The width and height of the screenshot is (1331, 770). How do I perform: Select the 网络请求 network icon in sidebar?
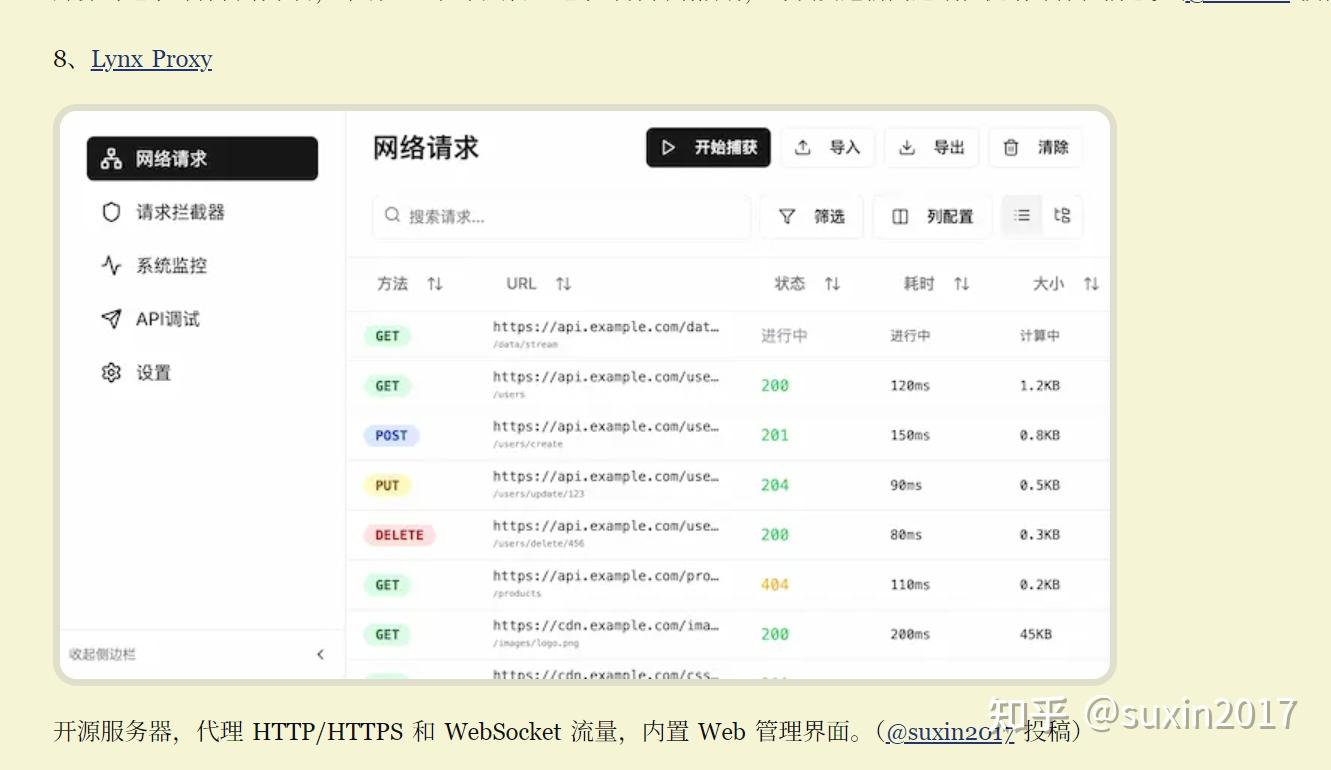click(x=110, y=158)
